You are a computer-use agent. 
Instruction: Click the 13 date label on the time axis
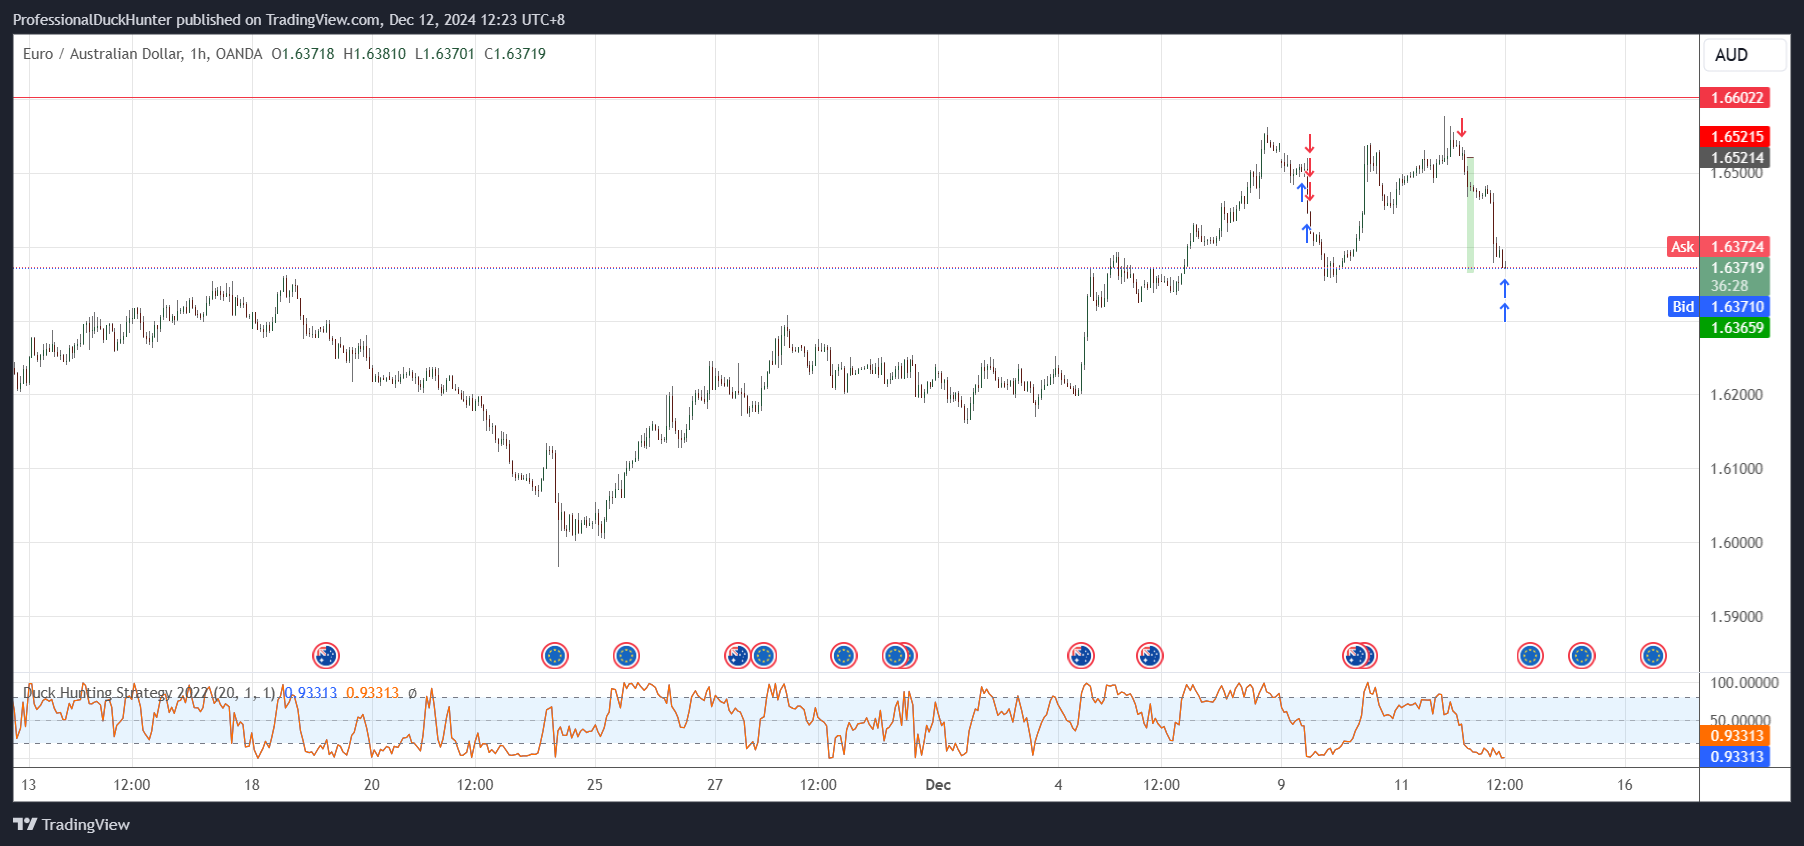click(29, 785)
